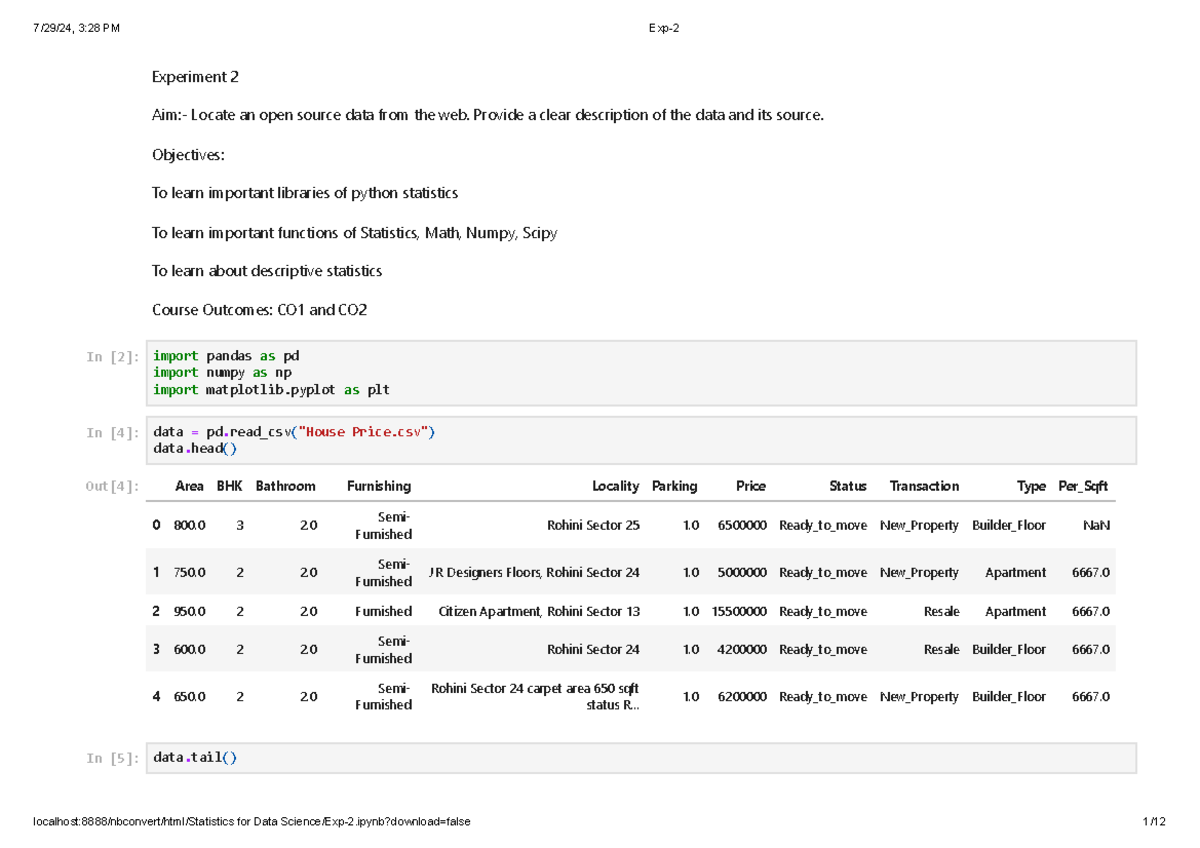The image size is (1200, 848).
Task: Click the 7/29/24 timestamp
Action: (77, 27)
